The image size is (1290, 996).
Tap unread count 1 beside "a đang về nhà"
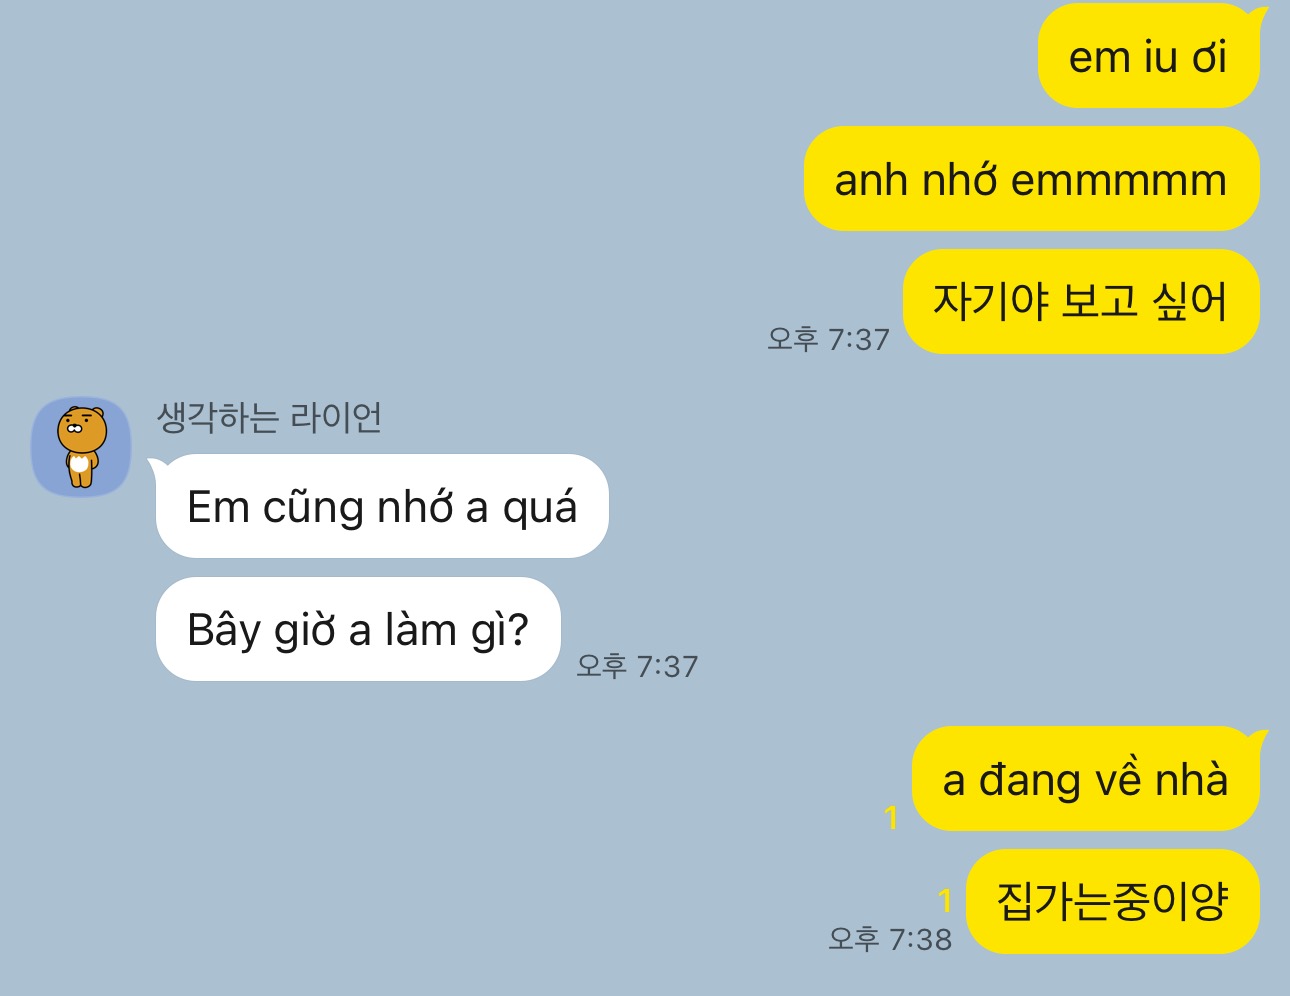pyautogui.click(x=891, y=818)
